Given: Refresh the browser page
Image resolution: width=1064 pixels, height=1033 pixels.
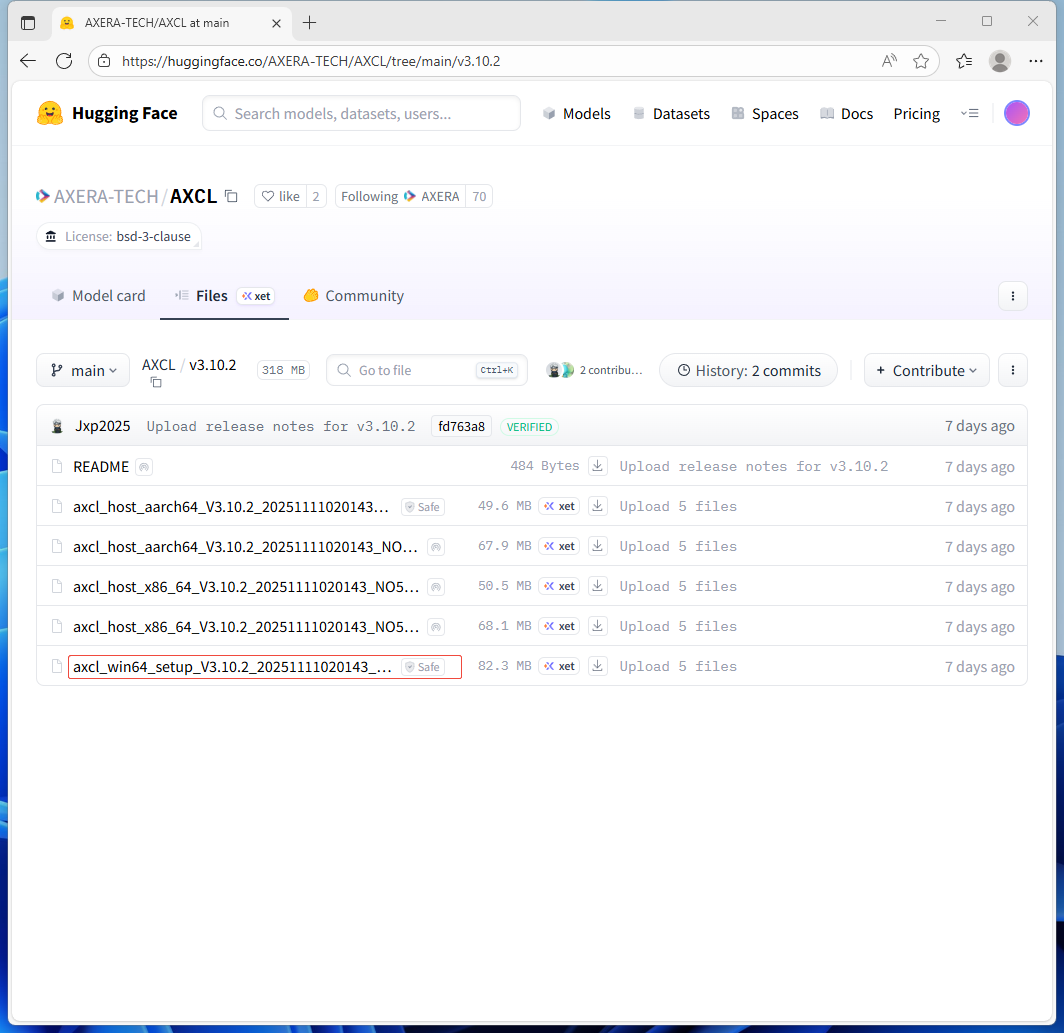Looking at the screenshot, I should pos(64,61).
